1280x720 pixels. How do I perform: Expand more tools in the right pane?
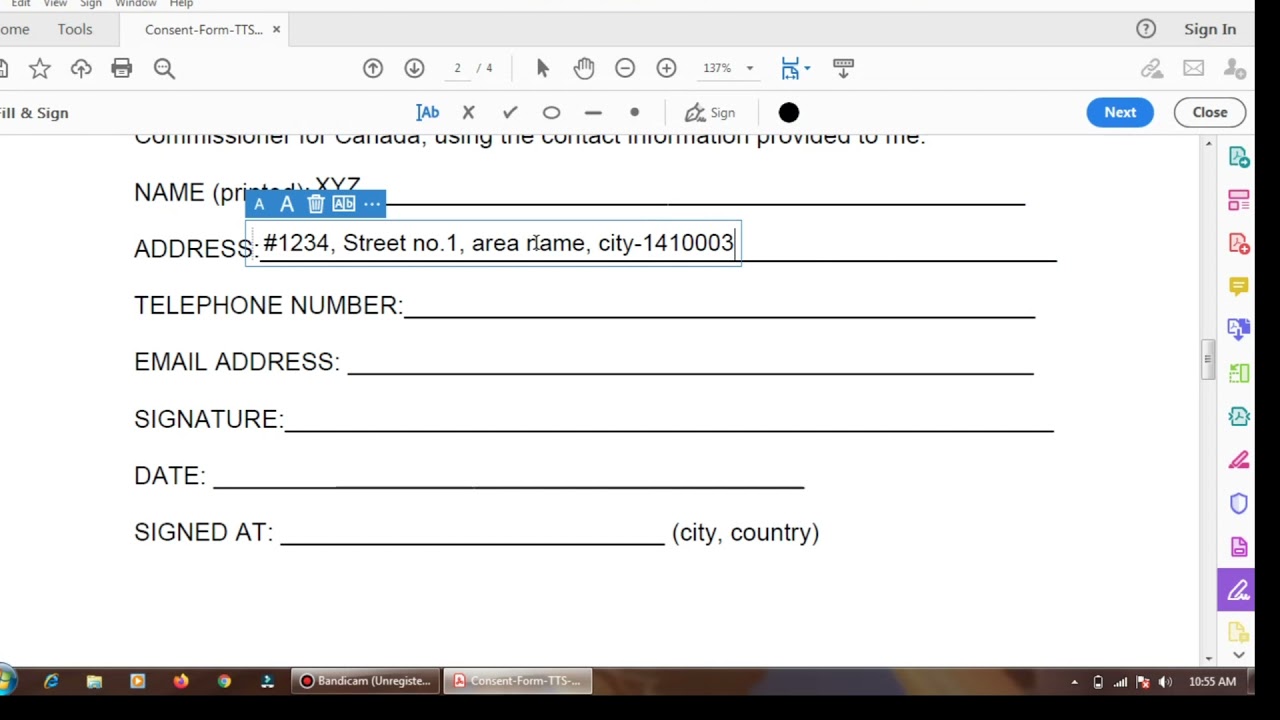pyautogui.click(x=1239, y=655)
